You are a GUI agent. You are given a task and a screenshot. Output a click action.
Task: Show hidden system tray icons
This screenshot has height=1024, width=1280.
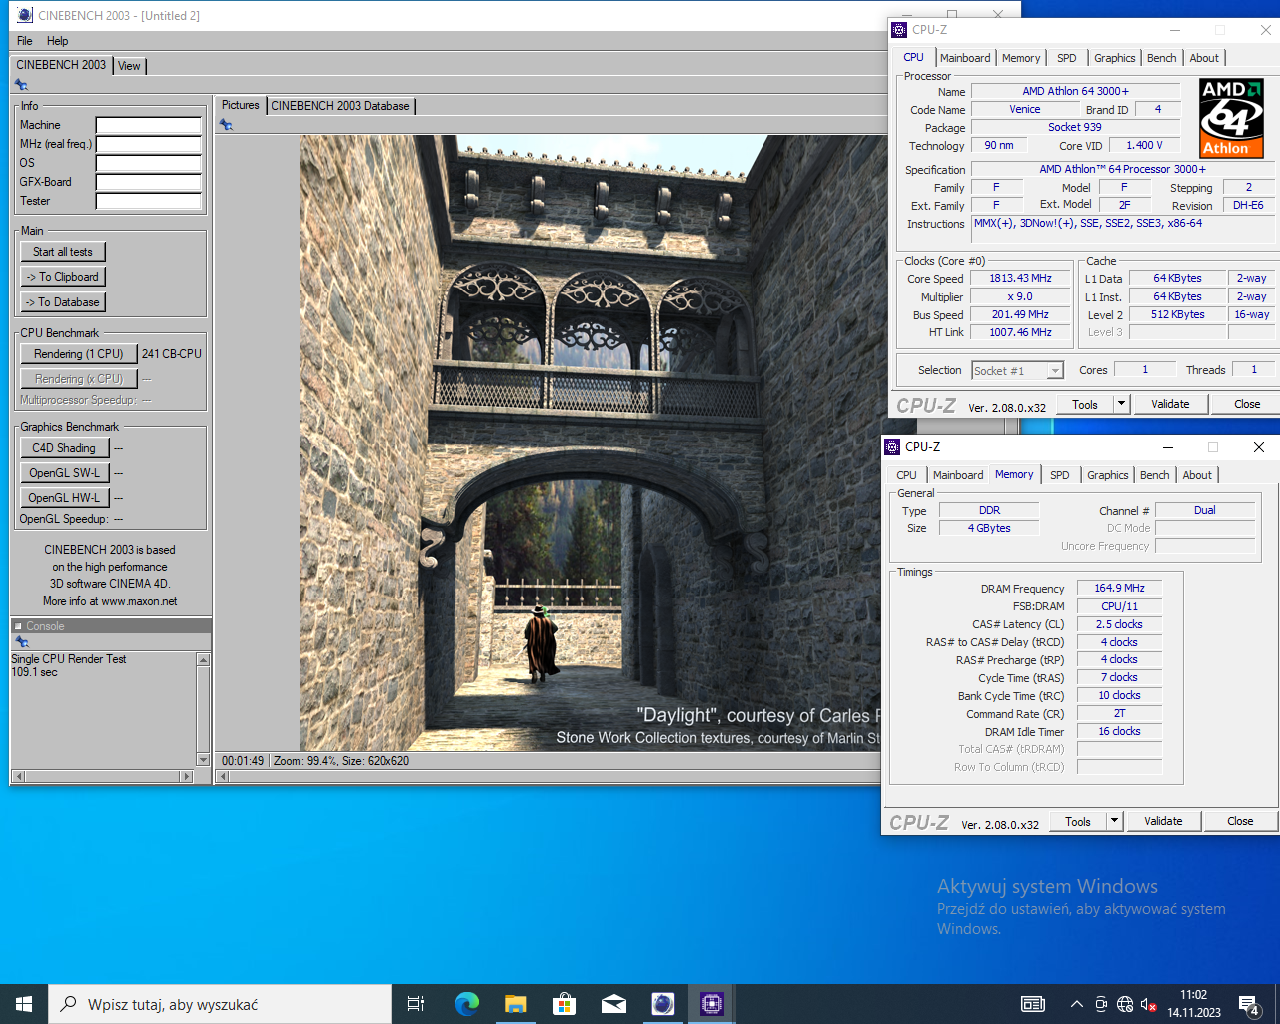pyautogui.click(x=1076, y=1004)
